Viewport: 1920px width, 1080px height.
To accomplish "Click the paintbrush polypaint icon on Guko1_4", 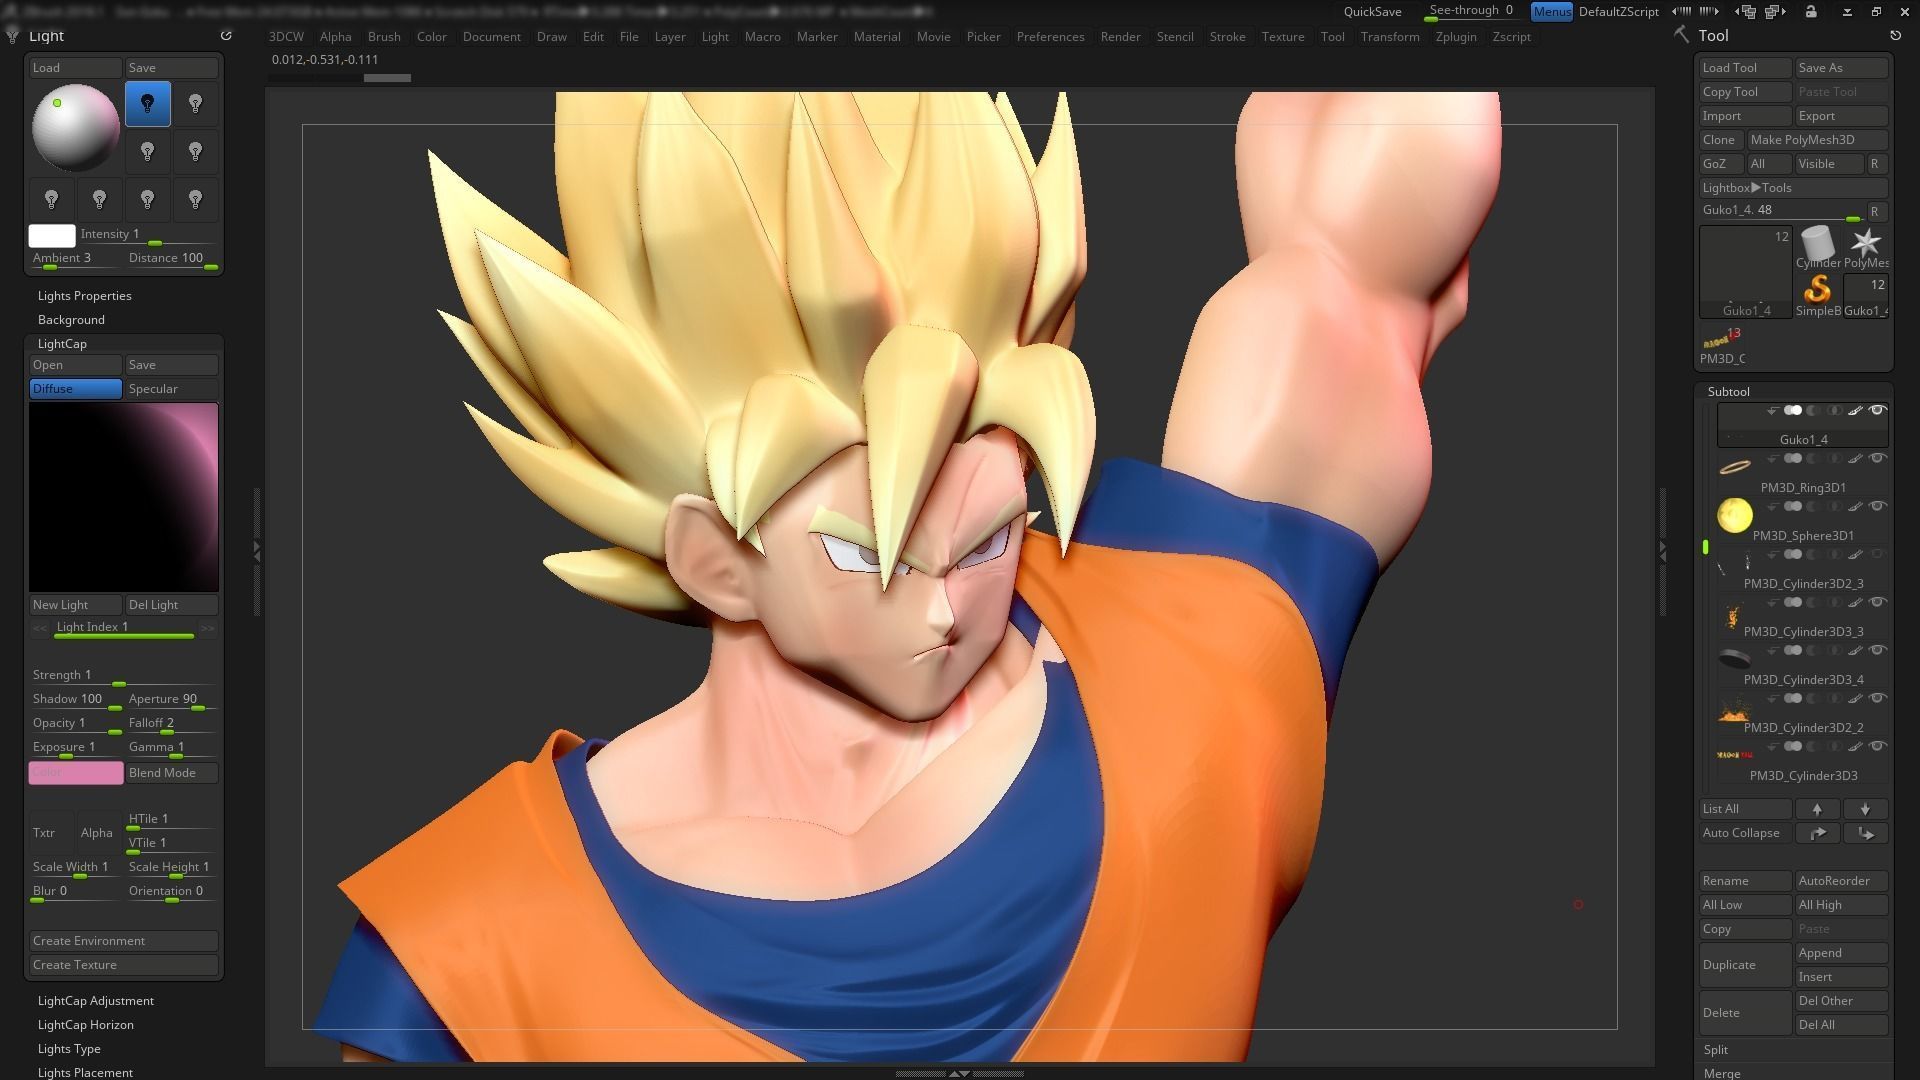I will [x=1855, y=411].
